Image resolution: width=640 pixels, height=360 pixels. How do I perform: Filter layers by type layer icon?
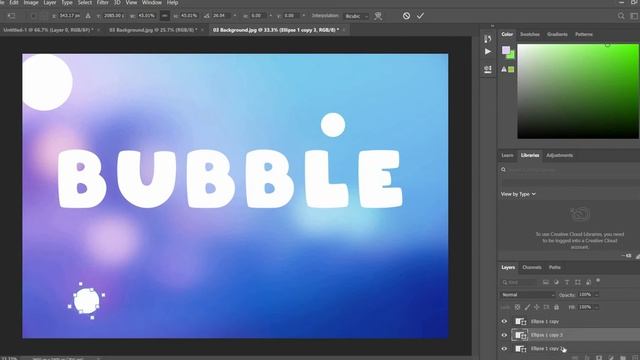tap(567, 282)
